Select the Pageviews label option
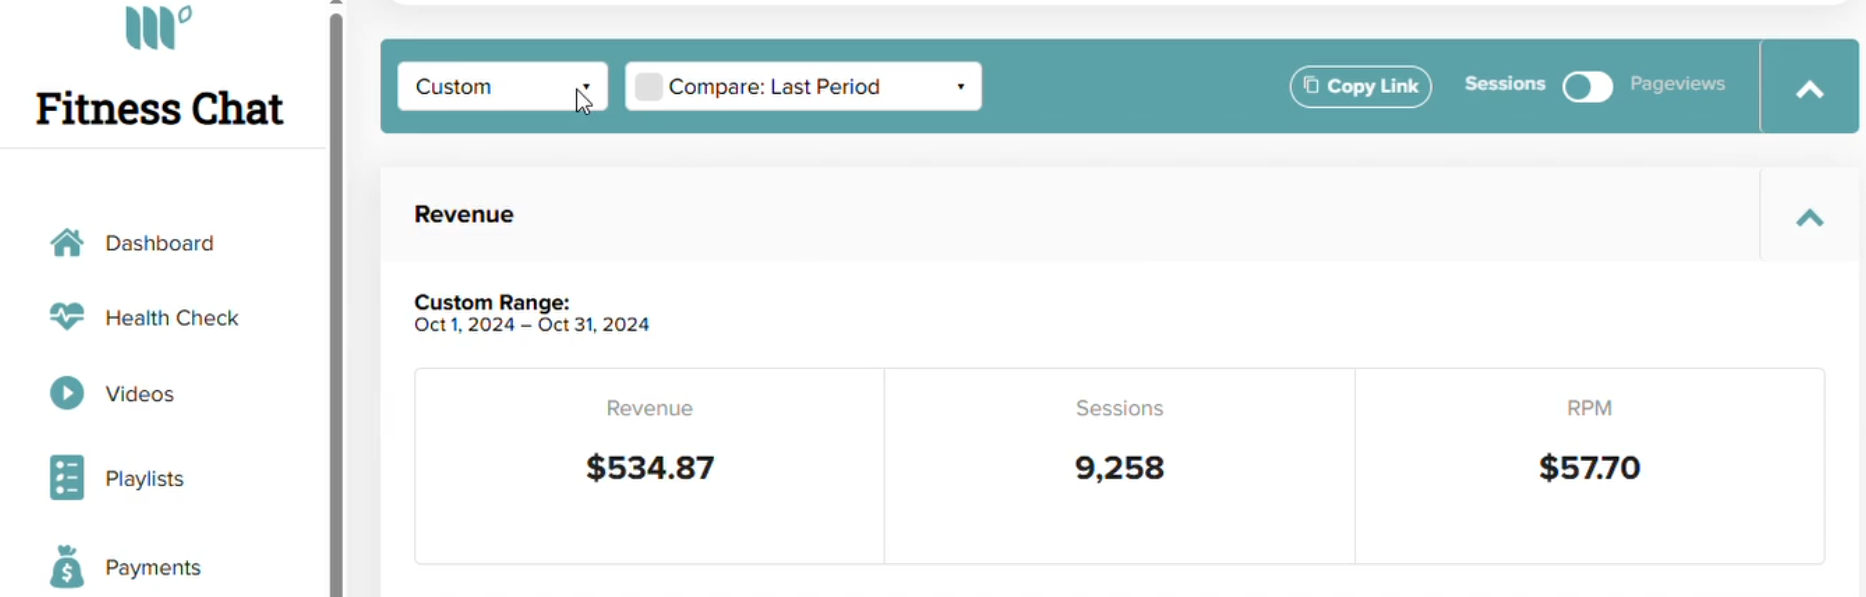This screenshot has width=1866, height=597. (x=1677, y=84)
